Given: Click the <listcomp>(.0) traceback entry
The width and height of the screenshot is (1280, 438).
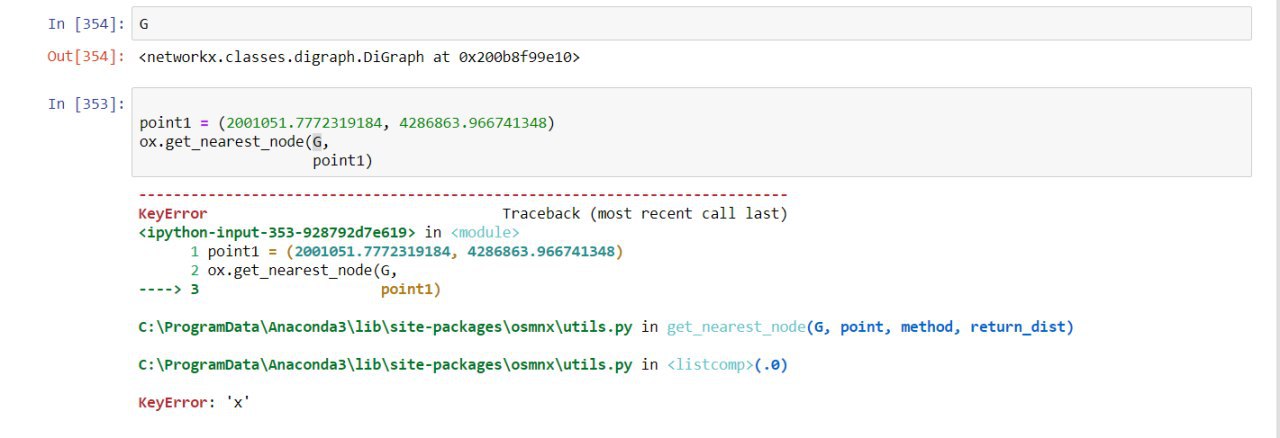Looking at the screenshot, I should pyautogui.click(x=727, y=365).
